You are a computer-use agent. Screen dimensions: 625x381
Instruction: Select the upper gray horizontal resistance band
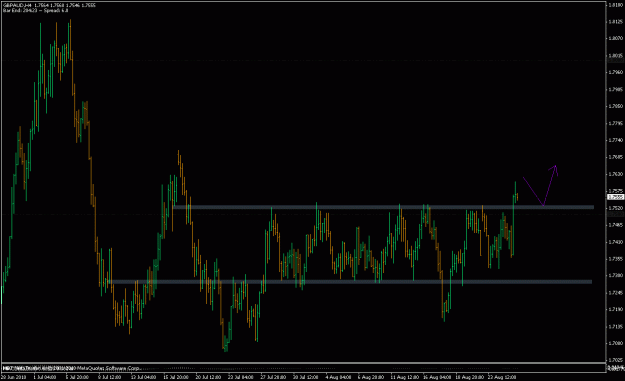(x=383, y=207)
